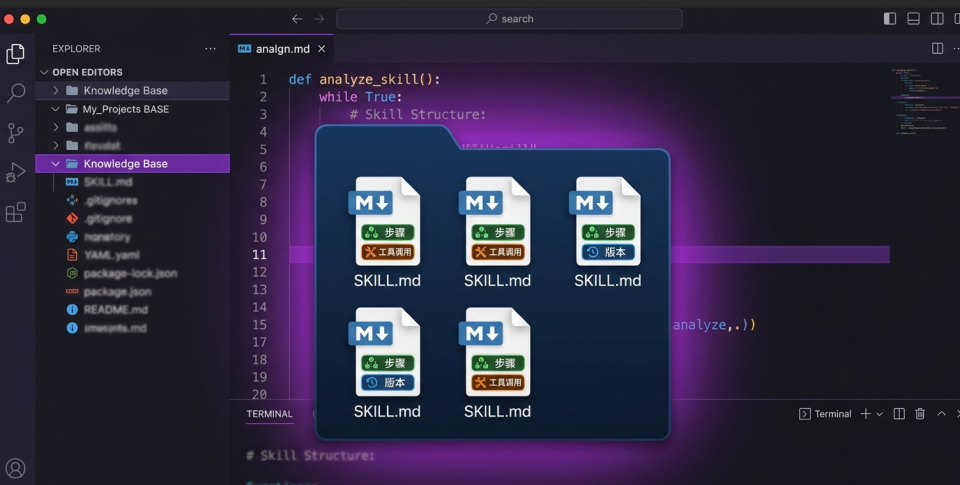
Task: Create a new terminal with the plus
Action: (x=866, y=414)
